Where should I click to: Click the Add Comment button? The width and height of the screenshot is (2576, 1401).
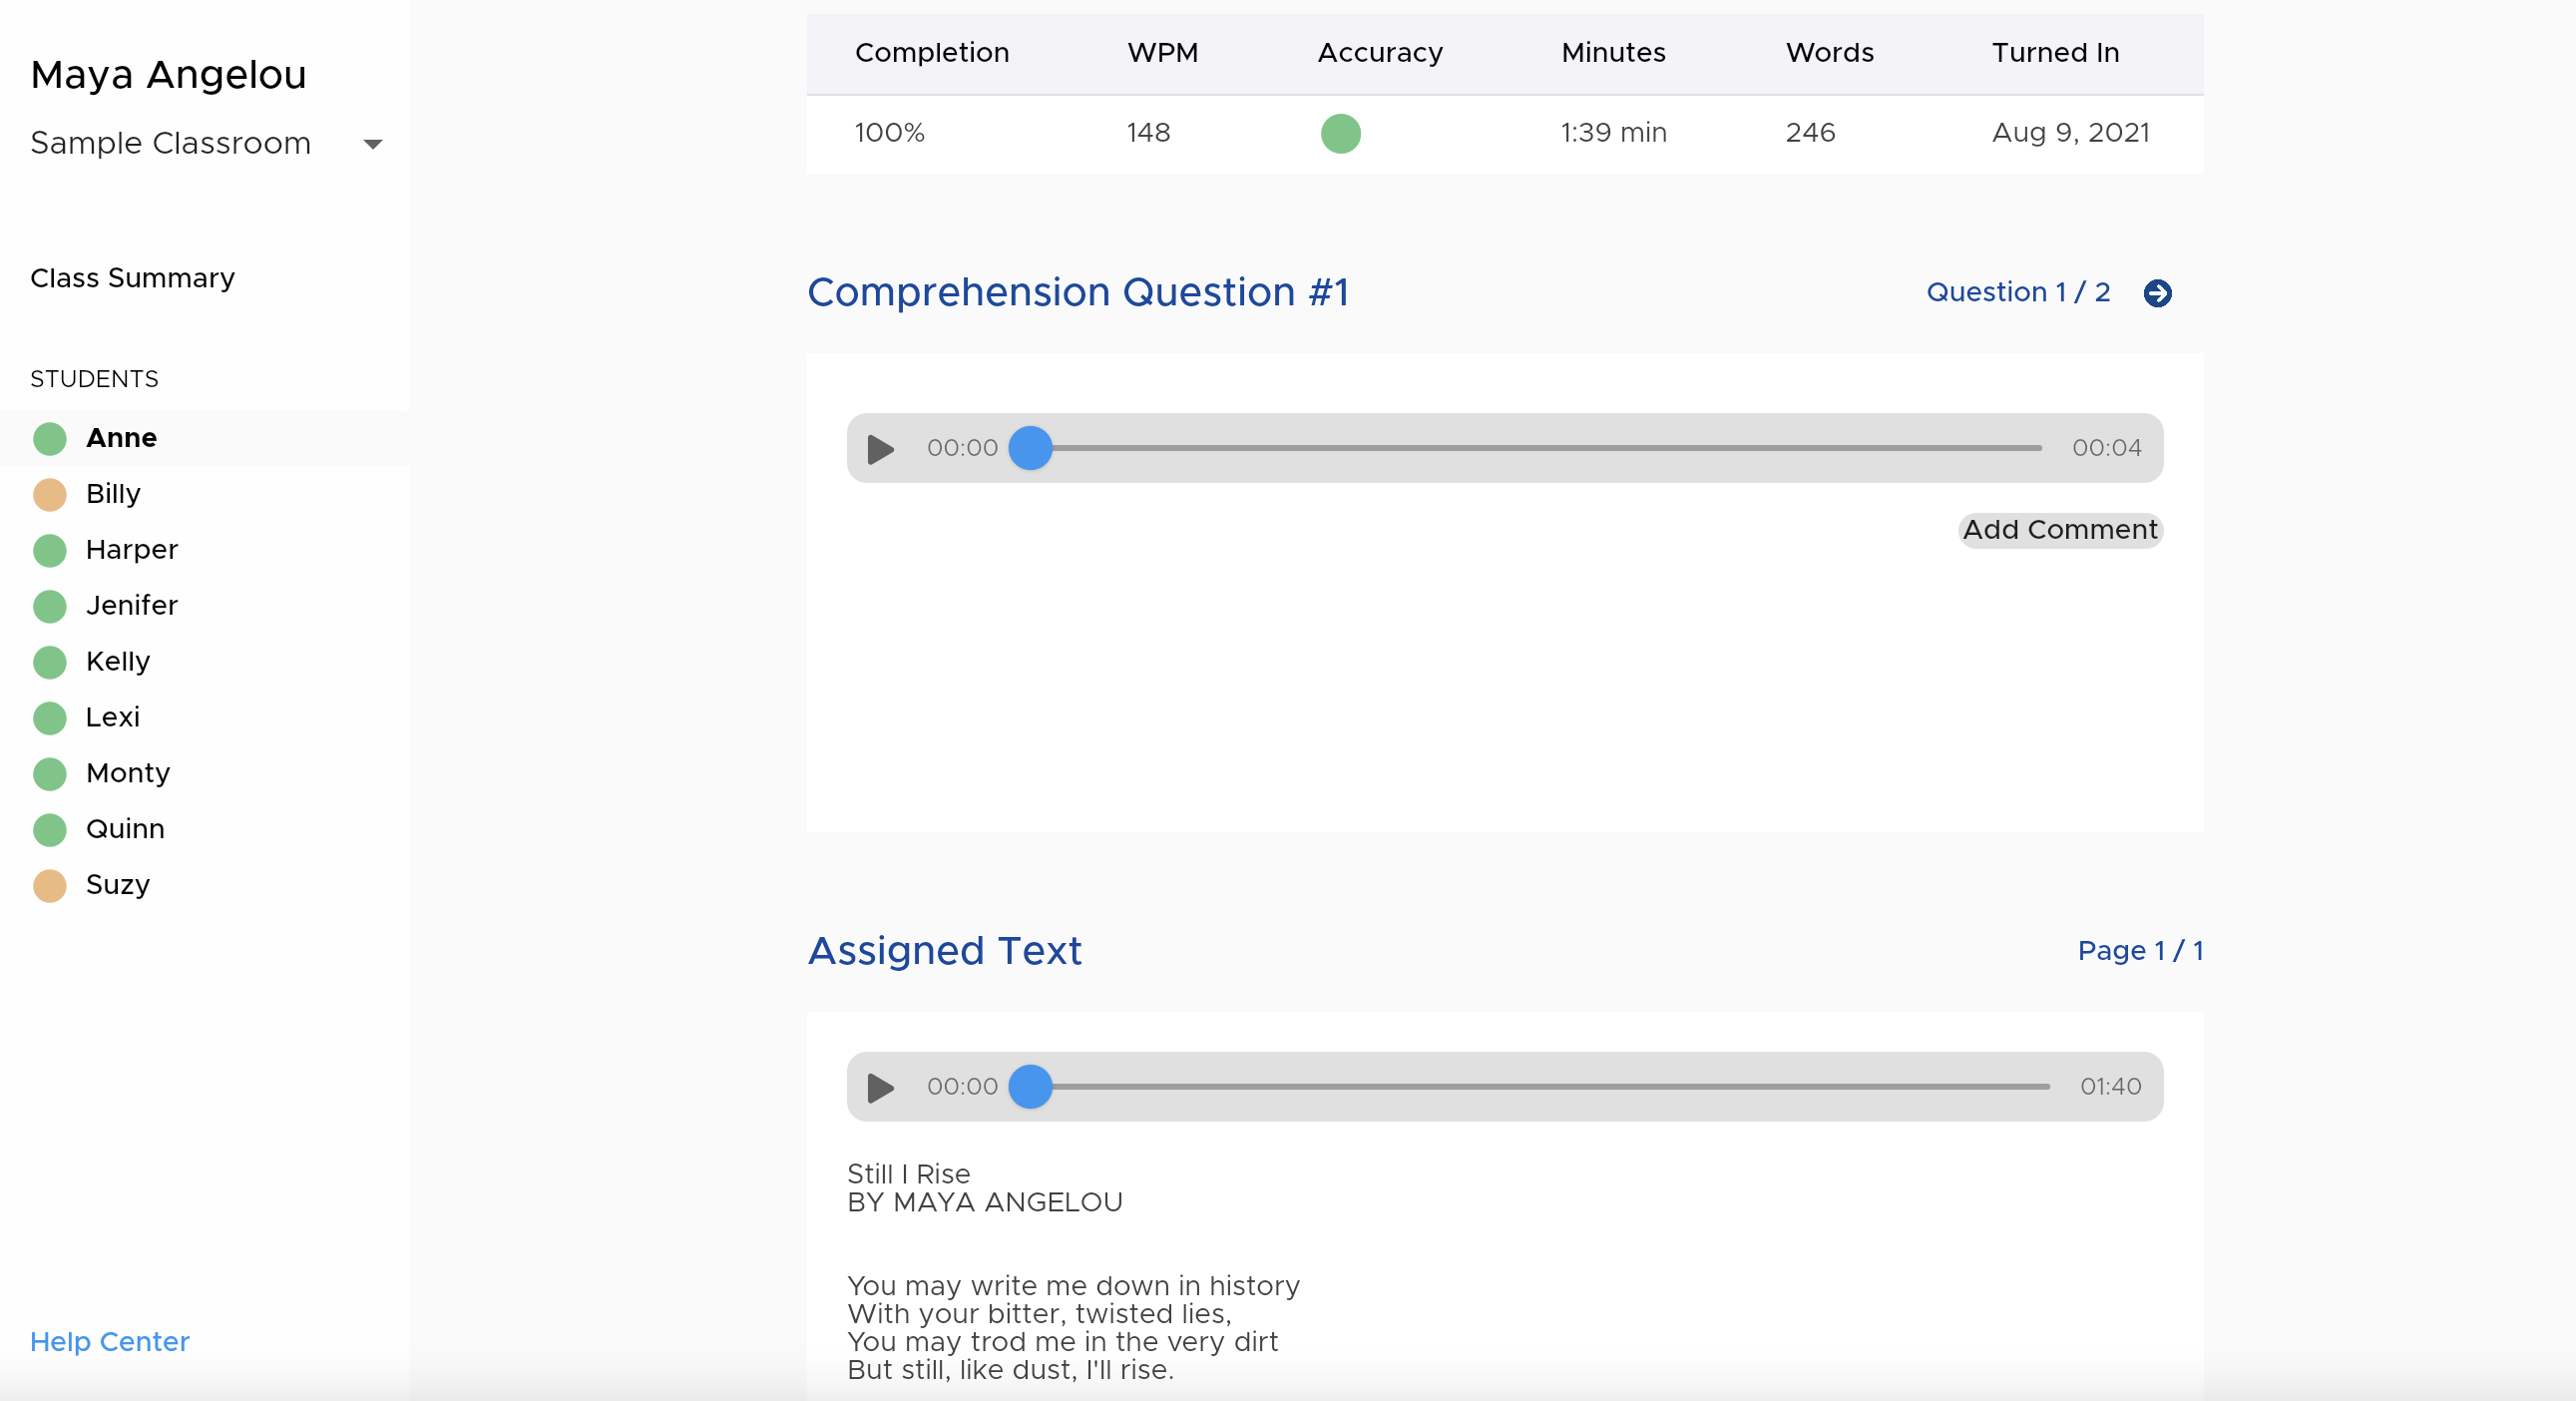2060,530
